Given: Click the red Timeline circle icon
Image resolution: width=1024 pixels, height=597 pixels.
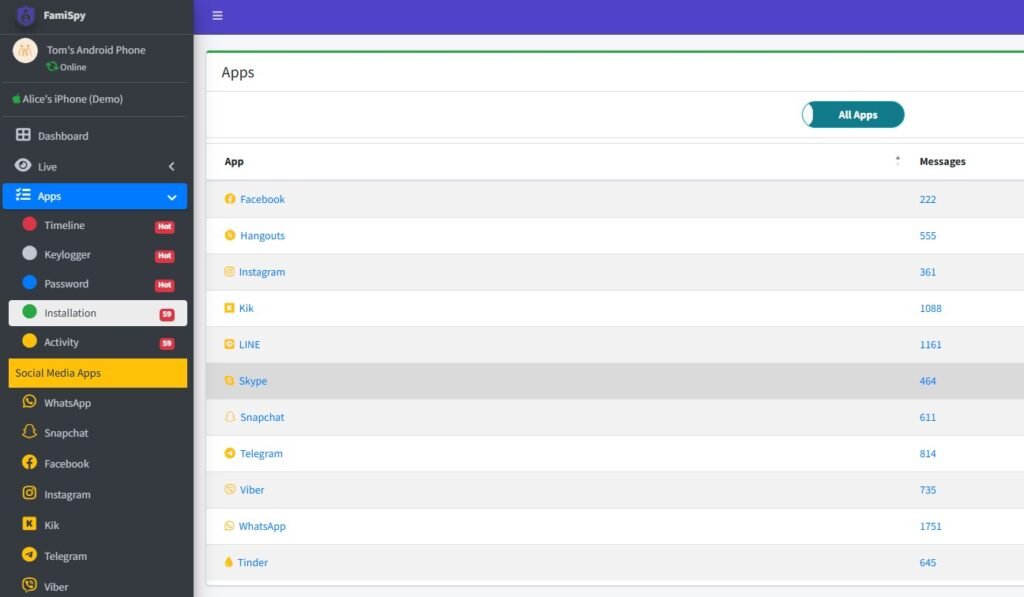Looking at the screenshot, I should [x=29, y=224].
